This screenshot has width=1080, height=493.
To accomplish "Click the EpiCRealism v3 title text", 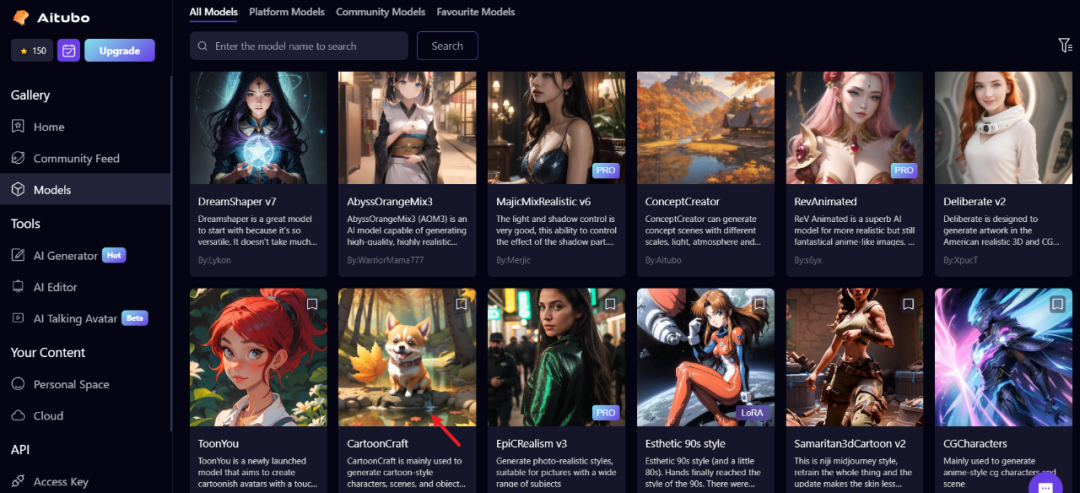I will pyautogui.click(x=532, y=443).
